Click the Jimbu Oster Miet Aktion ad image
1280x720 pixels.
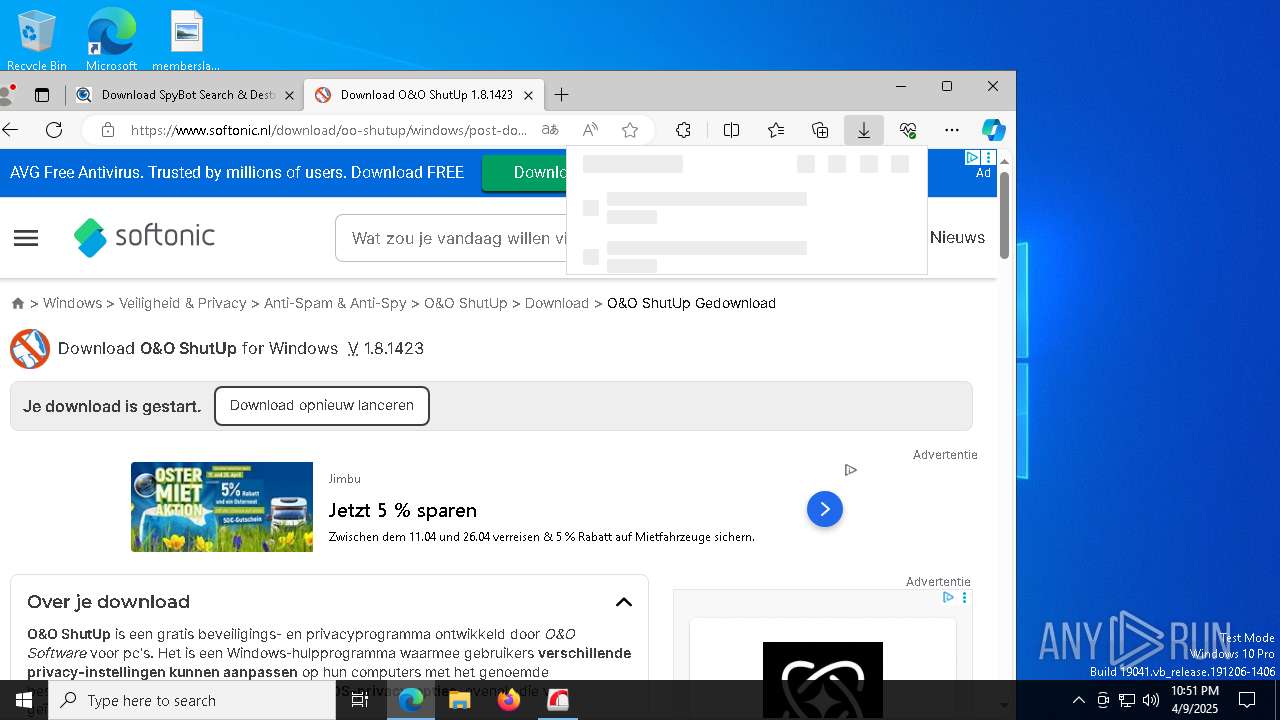222,507
